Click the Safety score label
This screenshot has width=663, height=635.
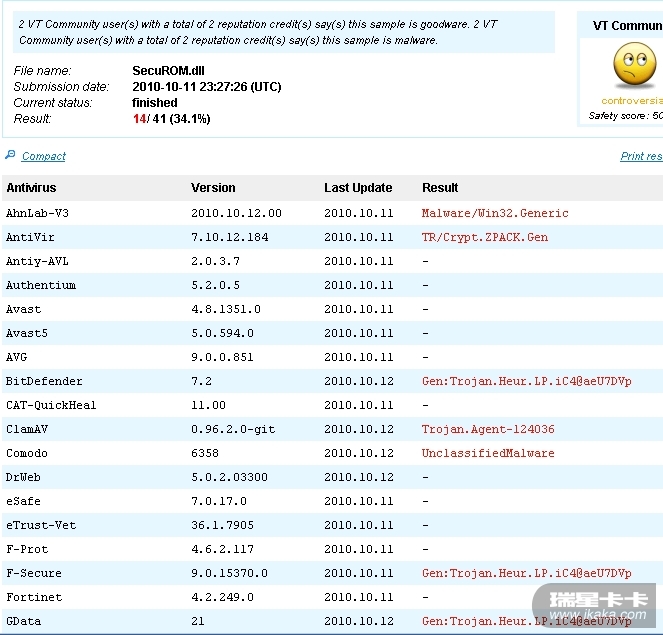625,116
